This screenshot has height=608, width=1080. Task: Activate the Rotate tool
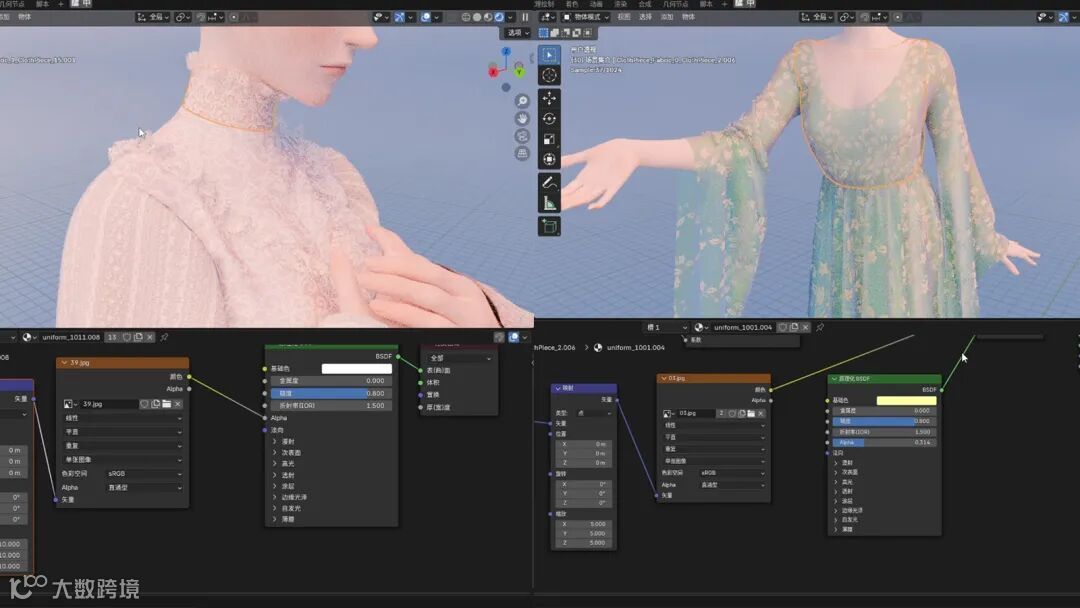point(549,118)
